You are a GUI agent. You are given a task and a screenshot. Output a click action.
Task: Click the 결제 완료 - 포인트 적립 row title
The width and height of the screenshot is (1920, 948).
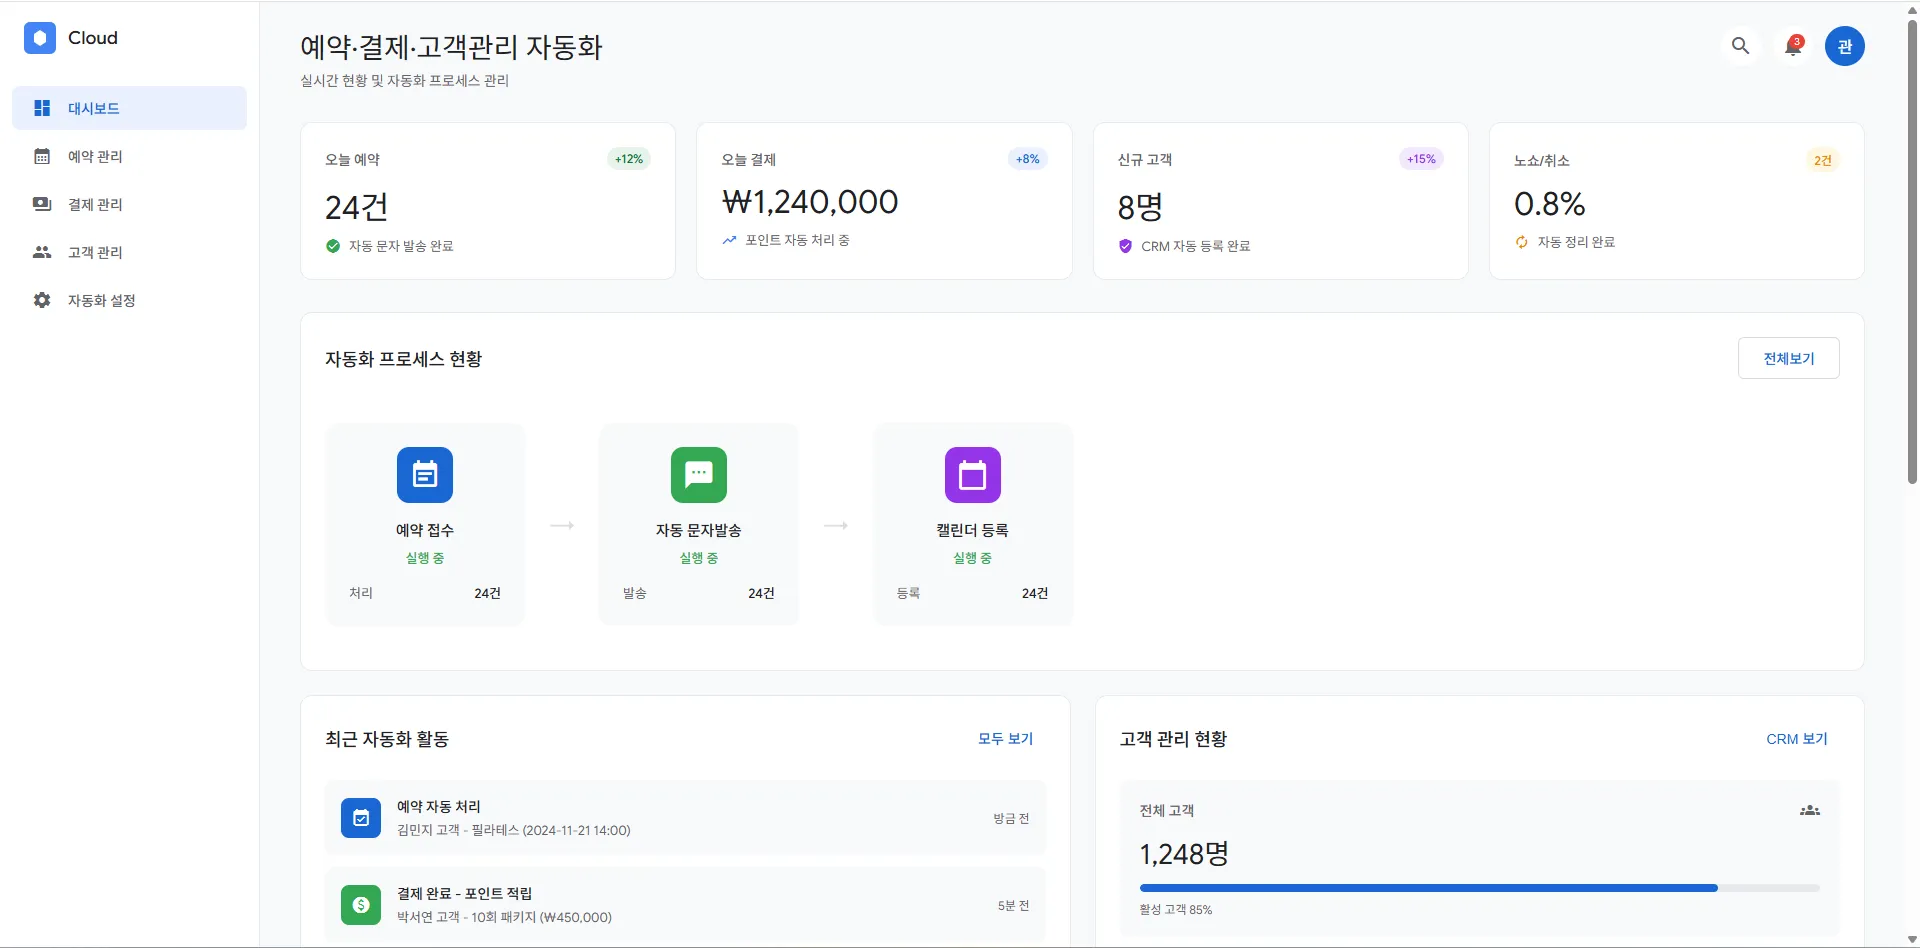[464, 893]
